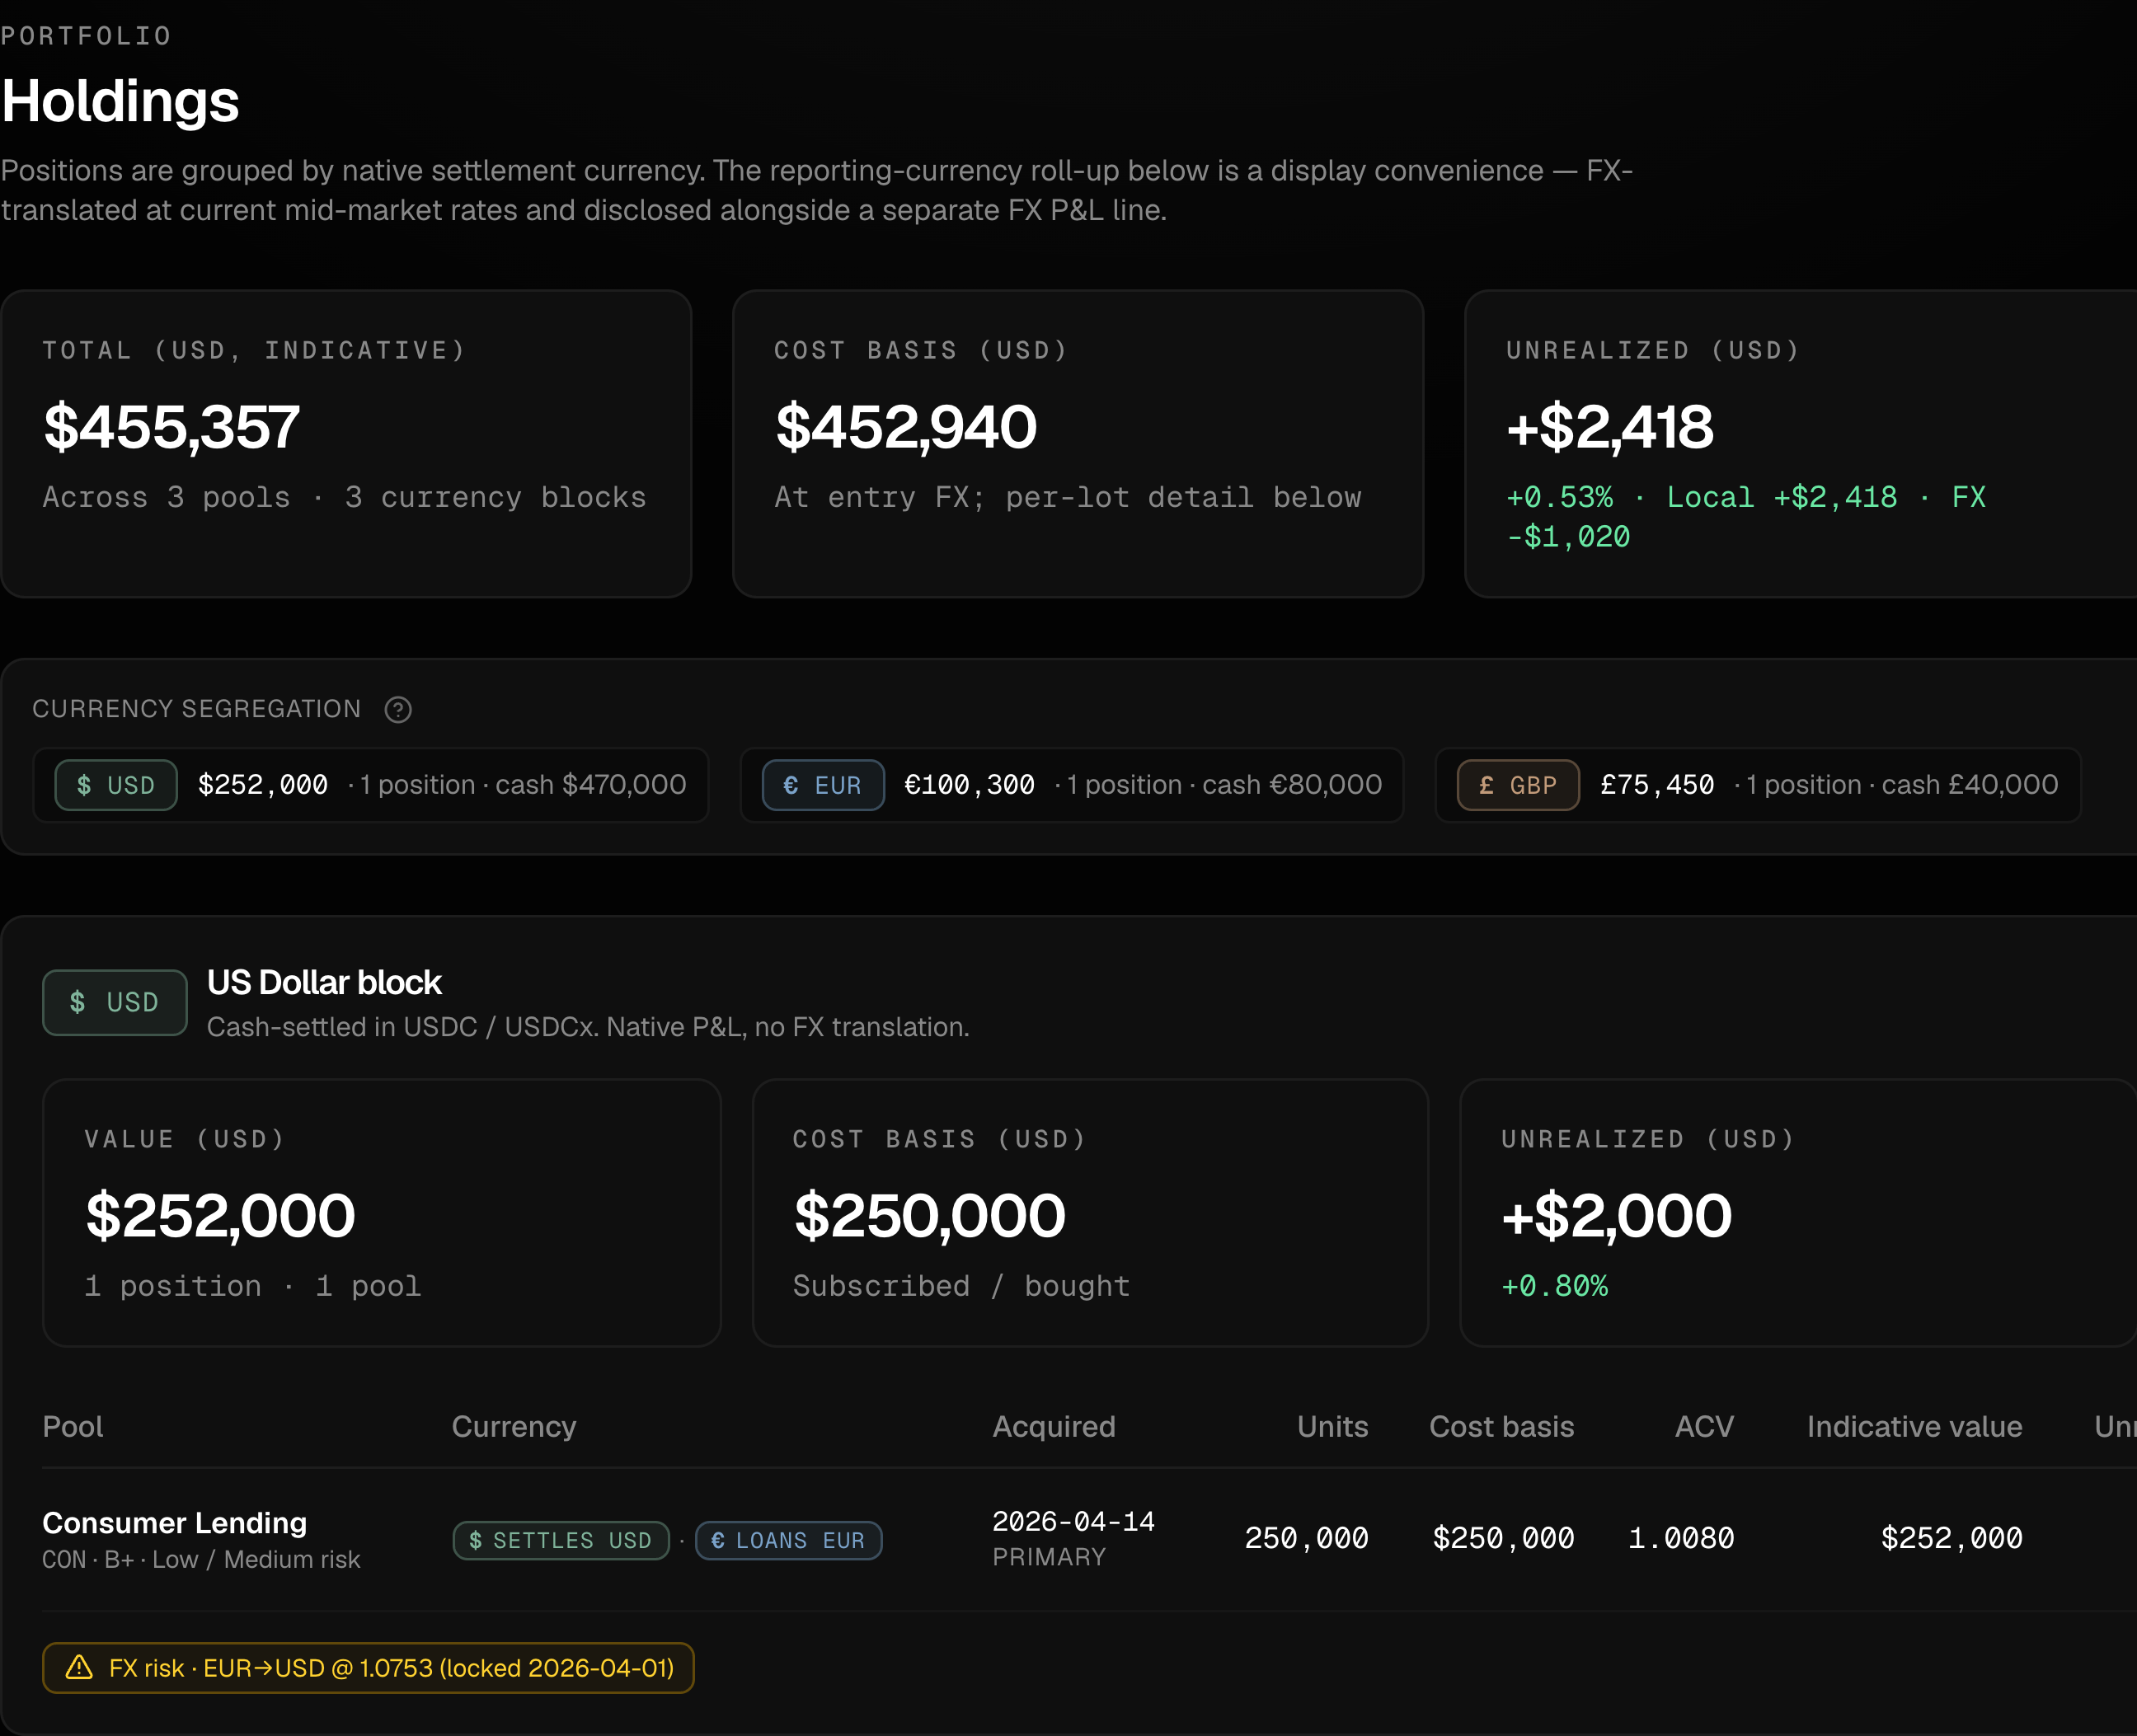Click 'cash €80,000' in EUR segregation

point(1292,785)
